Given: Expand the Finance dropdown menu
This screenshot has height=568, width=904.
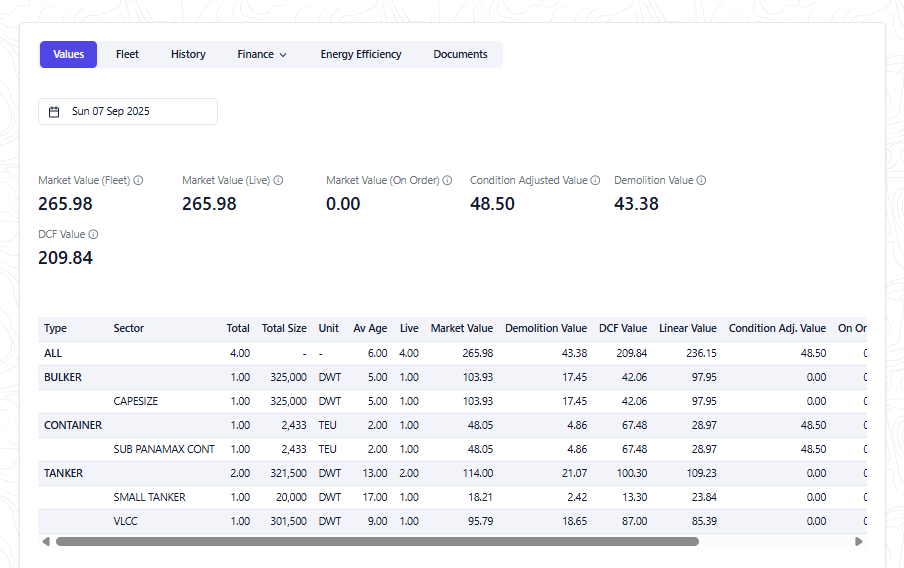Looking at the screenshot, I should (x=262, y=54).
